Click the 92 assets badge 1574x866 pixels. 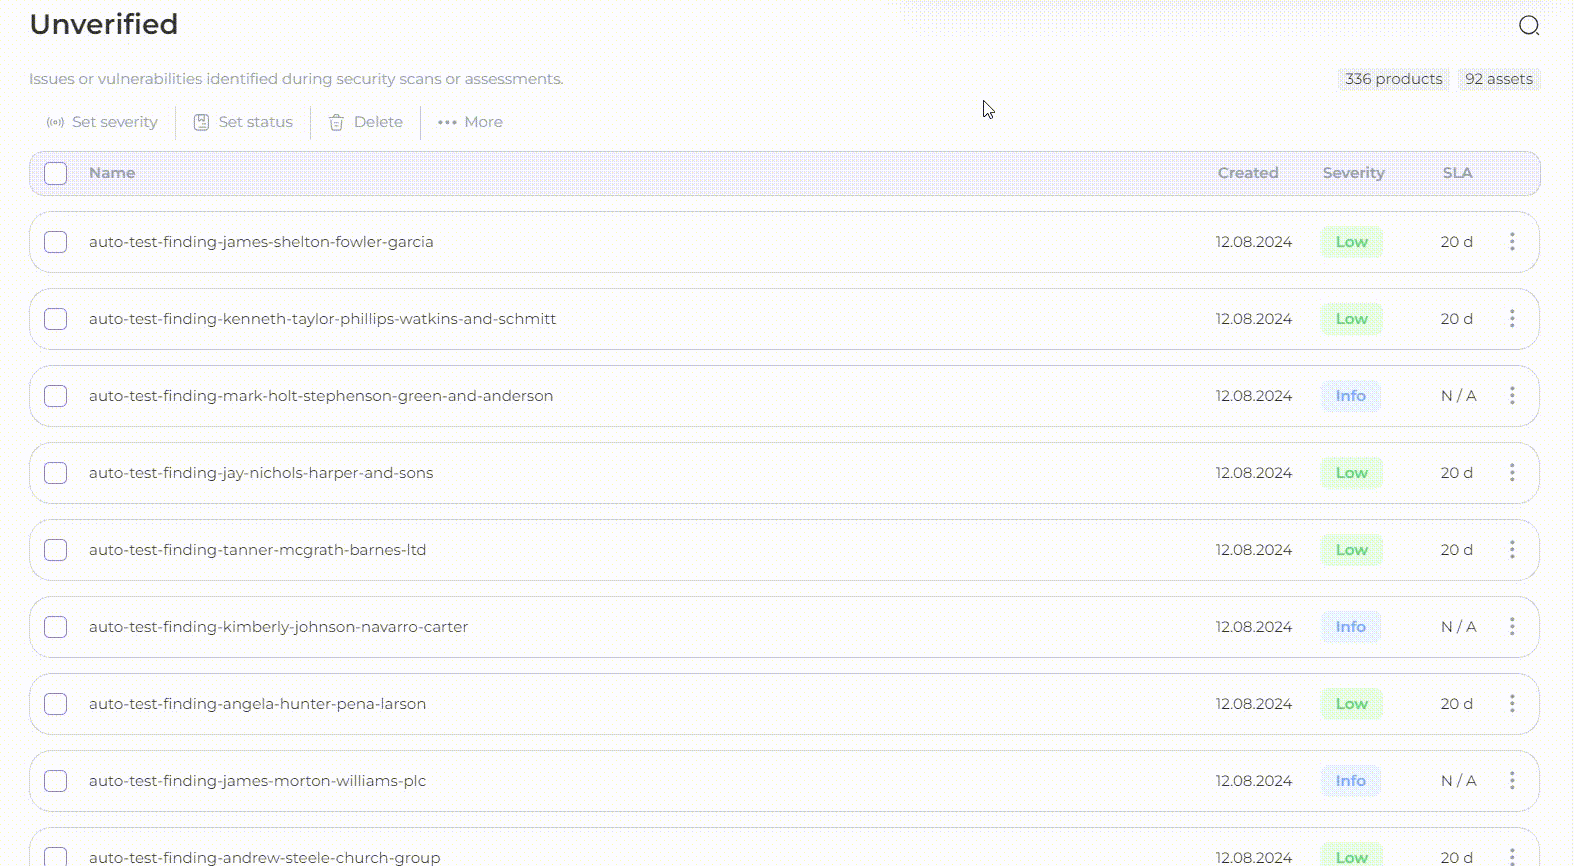point(1498,79)
